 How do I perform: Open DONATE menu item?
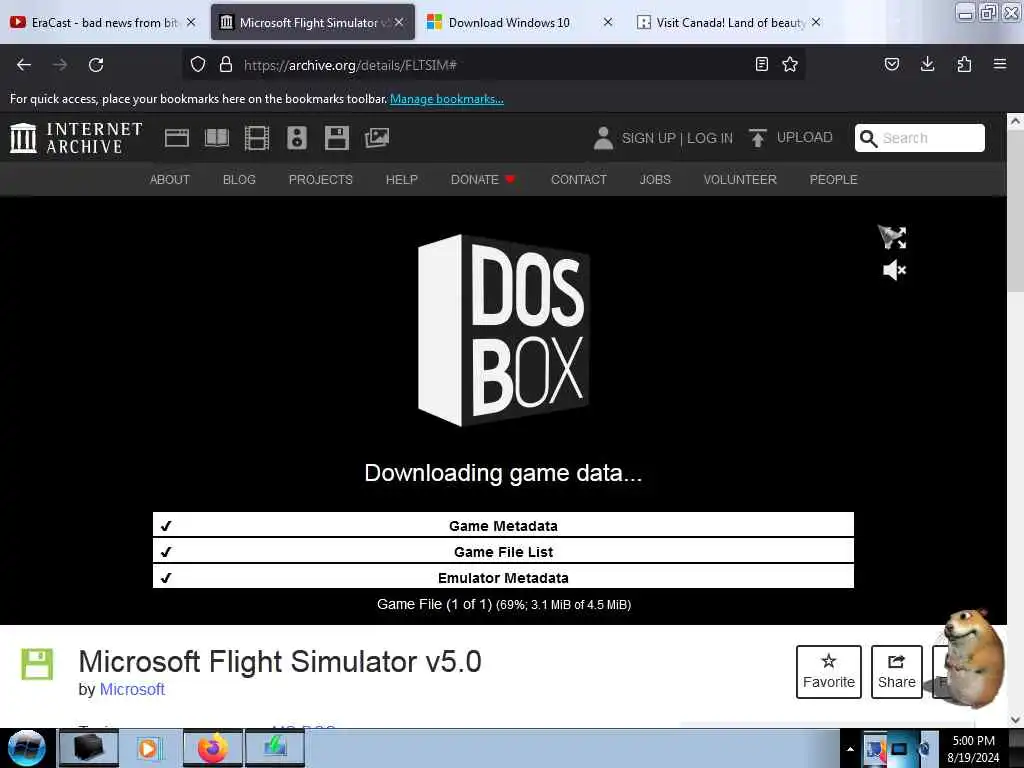483,179
